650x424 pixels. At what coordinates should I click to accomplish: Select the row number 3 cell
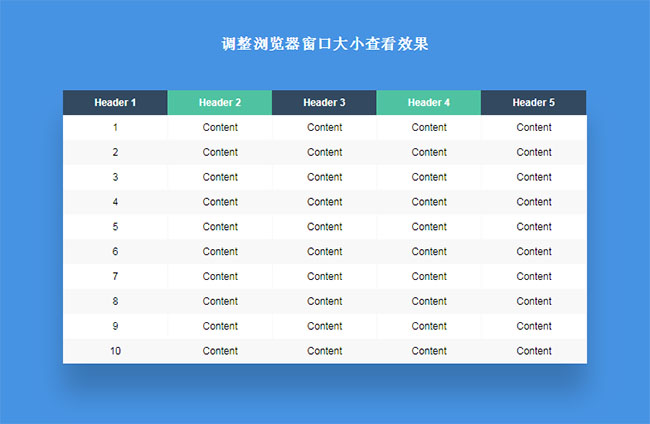[115, 177]
